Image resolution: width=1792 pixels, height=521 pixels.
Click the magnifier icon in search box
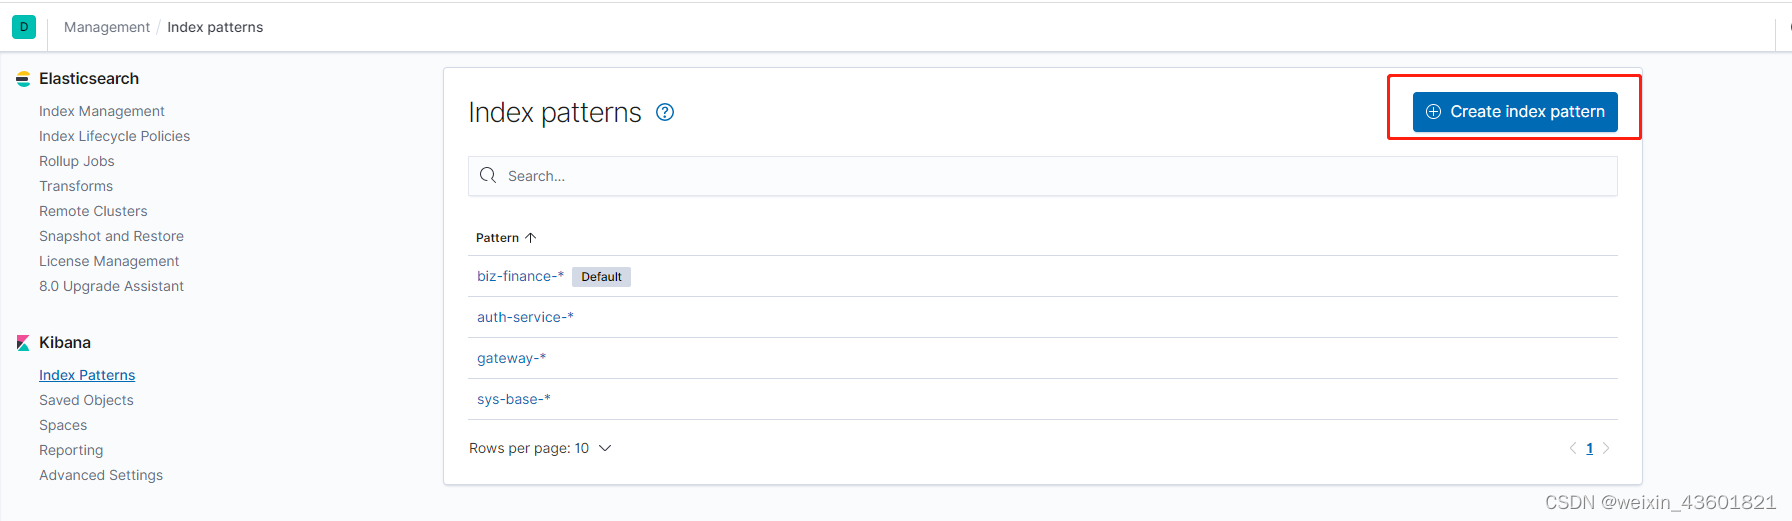(x=488, y=175)
